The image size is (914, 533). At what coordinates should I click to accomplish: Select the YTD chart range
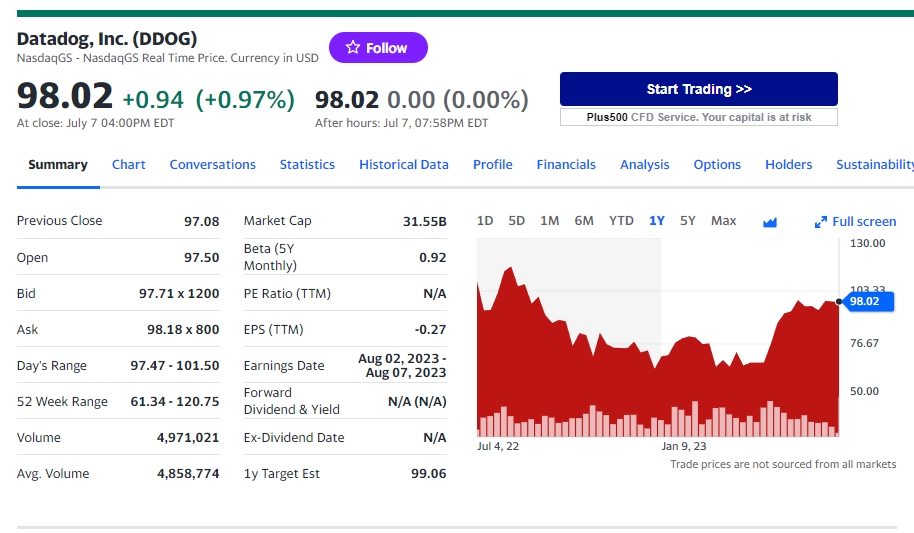coord(621,220)
